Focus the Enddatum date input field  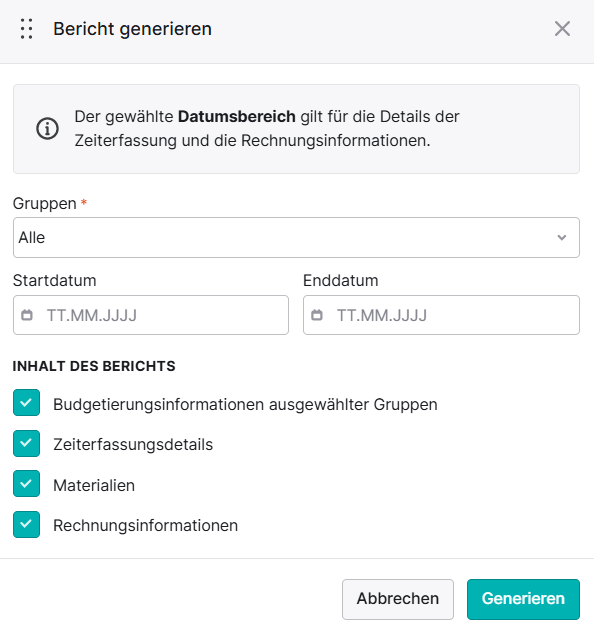pyautogui.click(x=441, y=315)
